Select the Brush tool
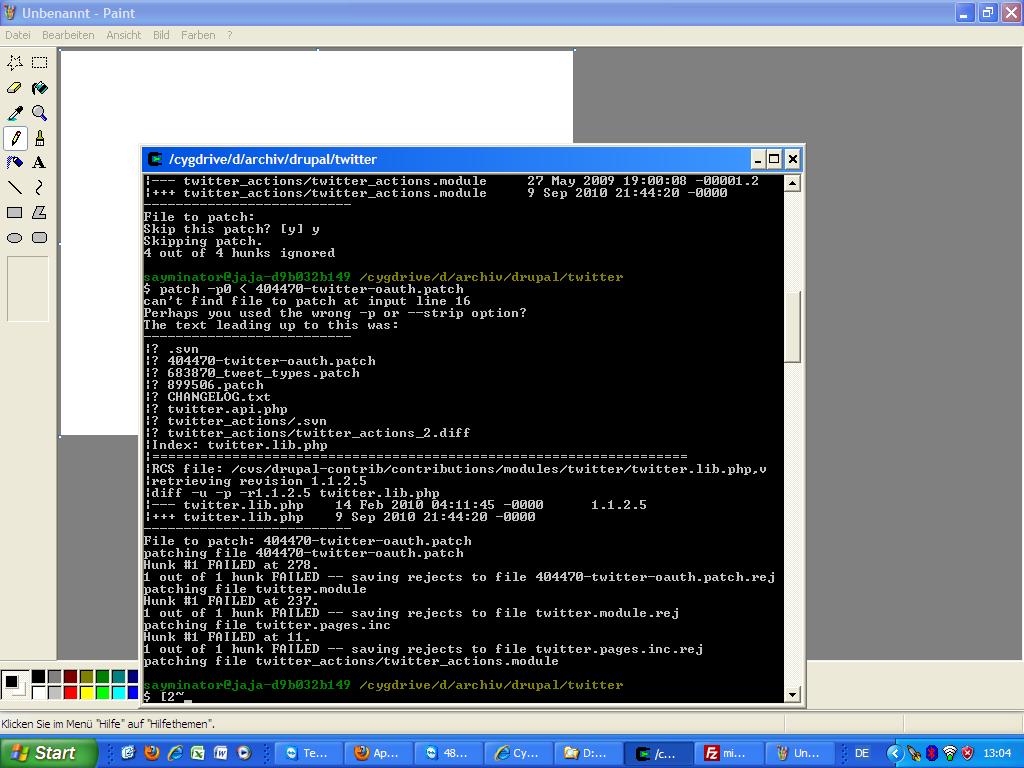Viewport: 1024px width, 768px height. point(39,138)
